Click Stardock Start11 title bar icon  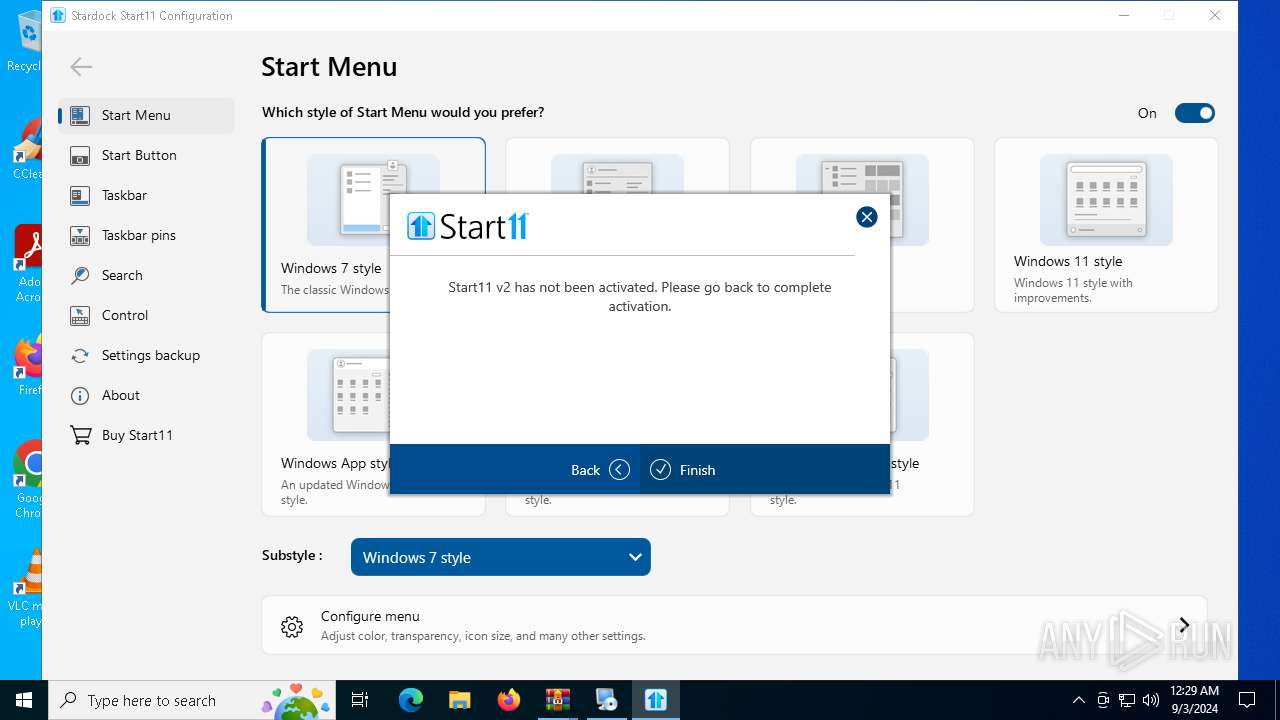58,15
